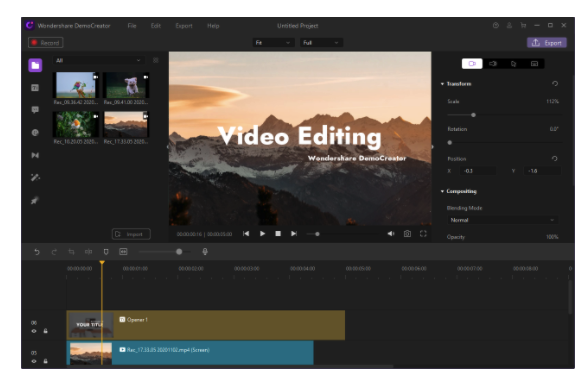
Task: Collapse the Transform section
Action: coord(442,84)
